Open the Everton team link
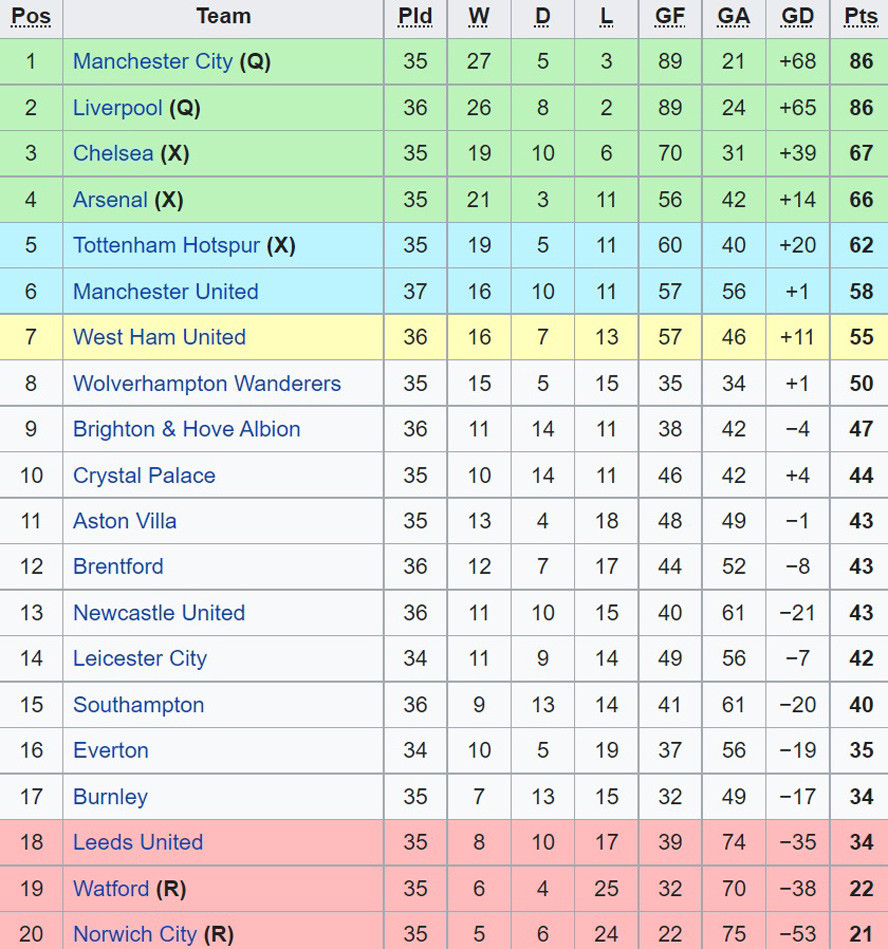This screenshot has width=888, height=949. click(x=110, y=751)
